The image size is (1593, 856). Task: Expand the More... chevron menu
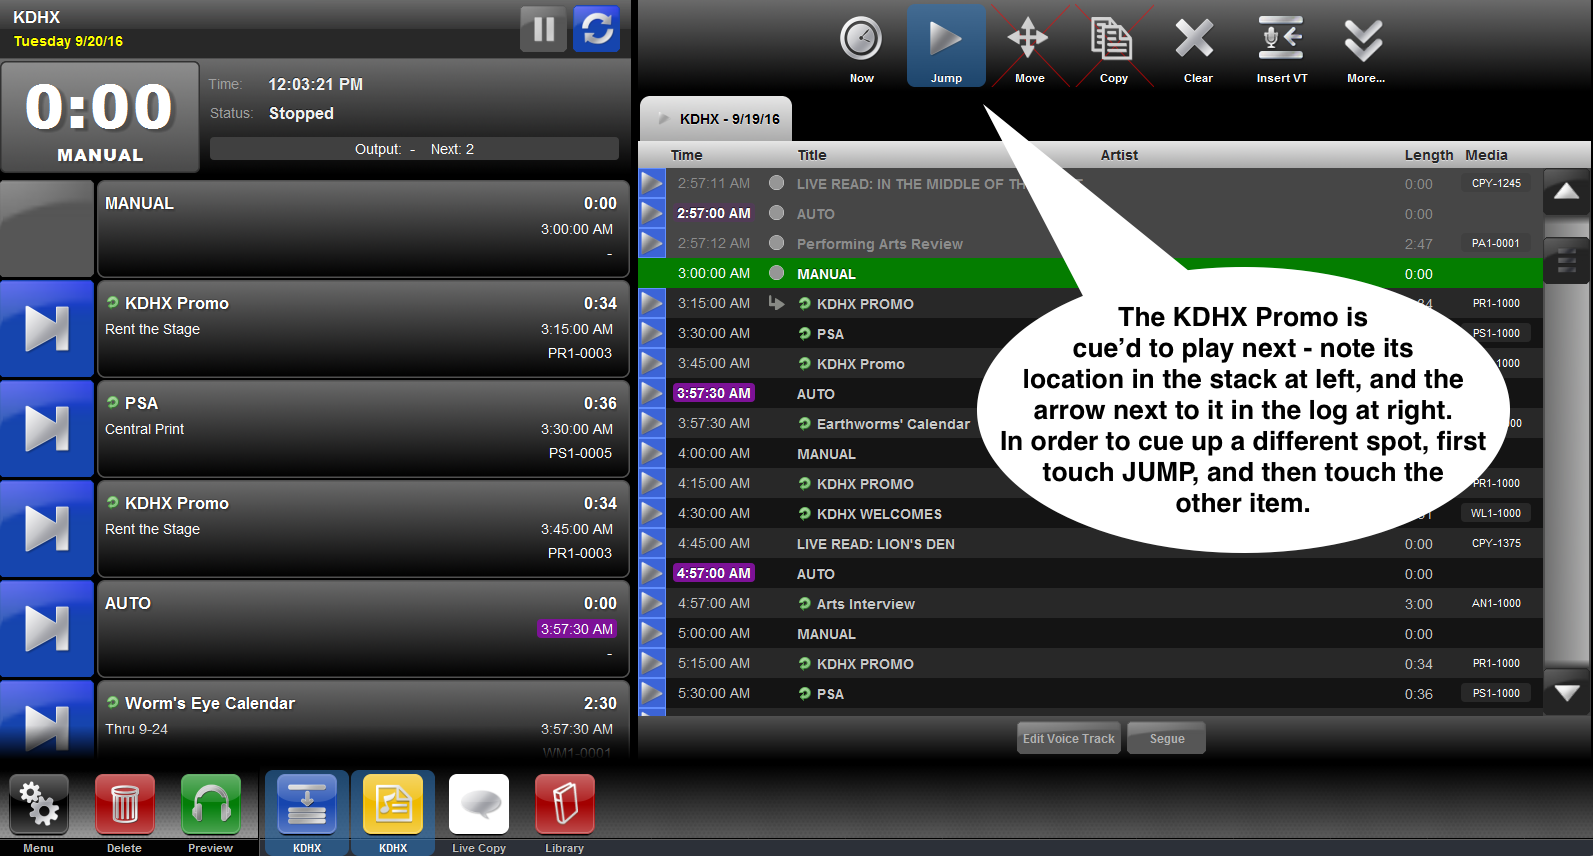tap(1364, 42)
